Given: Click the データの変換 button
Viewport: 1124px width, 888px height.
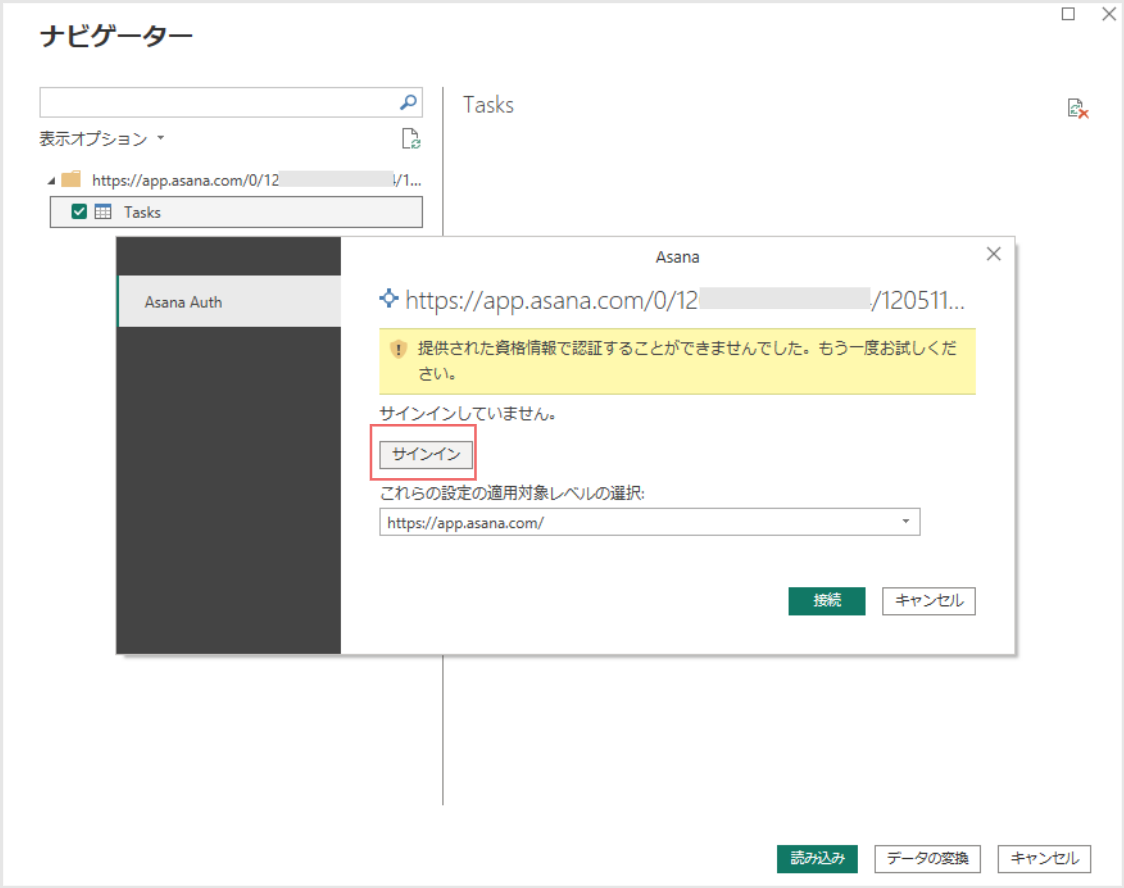Looking at the screenshot, I should point(927,859).
